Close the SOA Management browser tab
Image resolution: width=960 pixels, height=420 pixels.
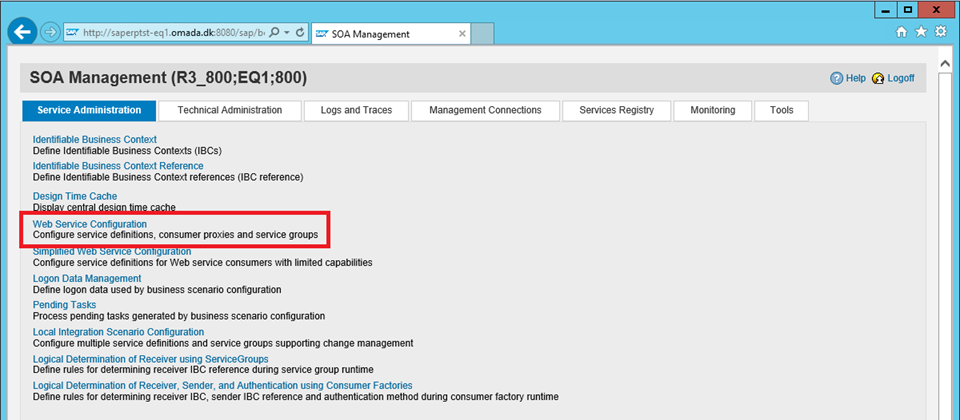pyautogui.click(x=462, y=34)
